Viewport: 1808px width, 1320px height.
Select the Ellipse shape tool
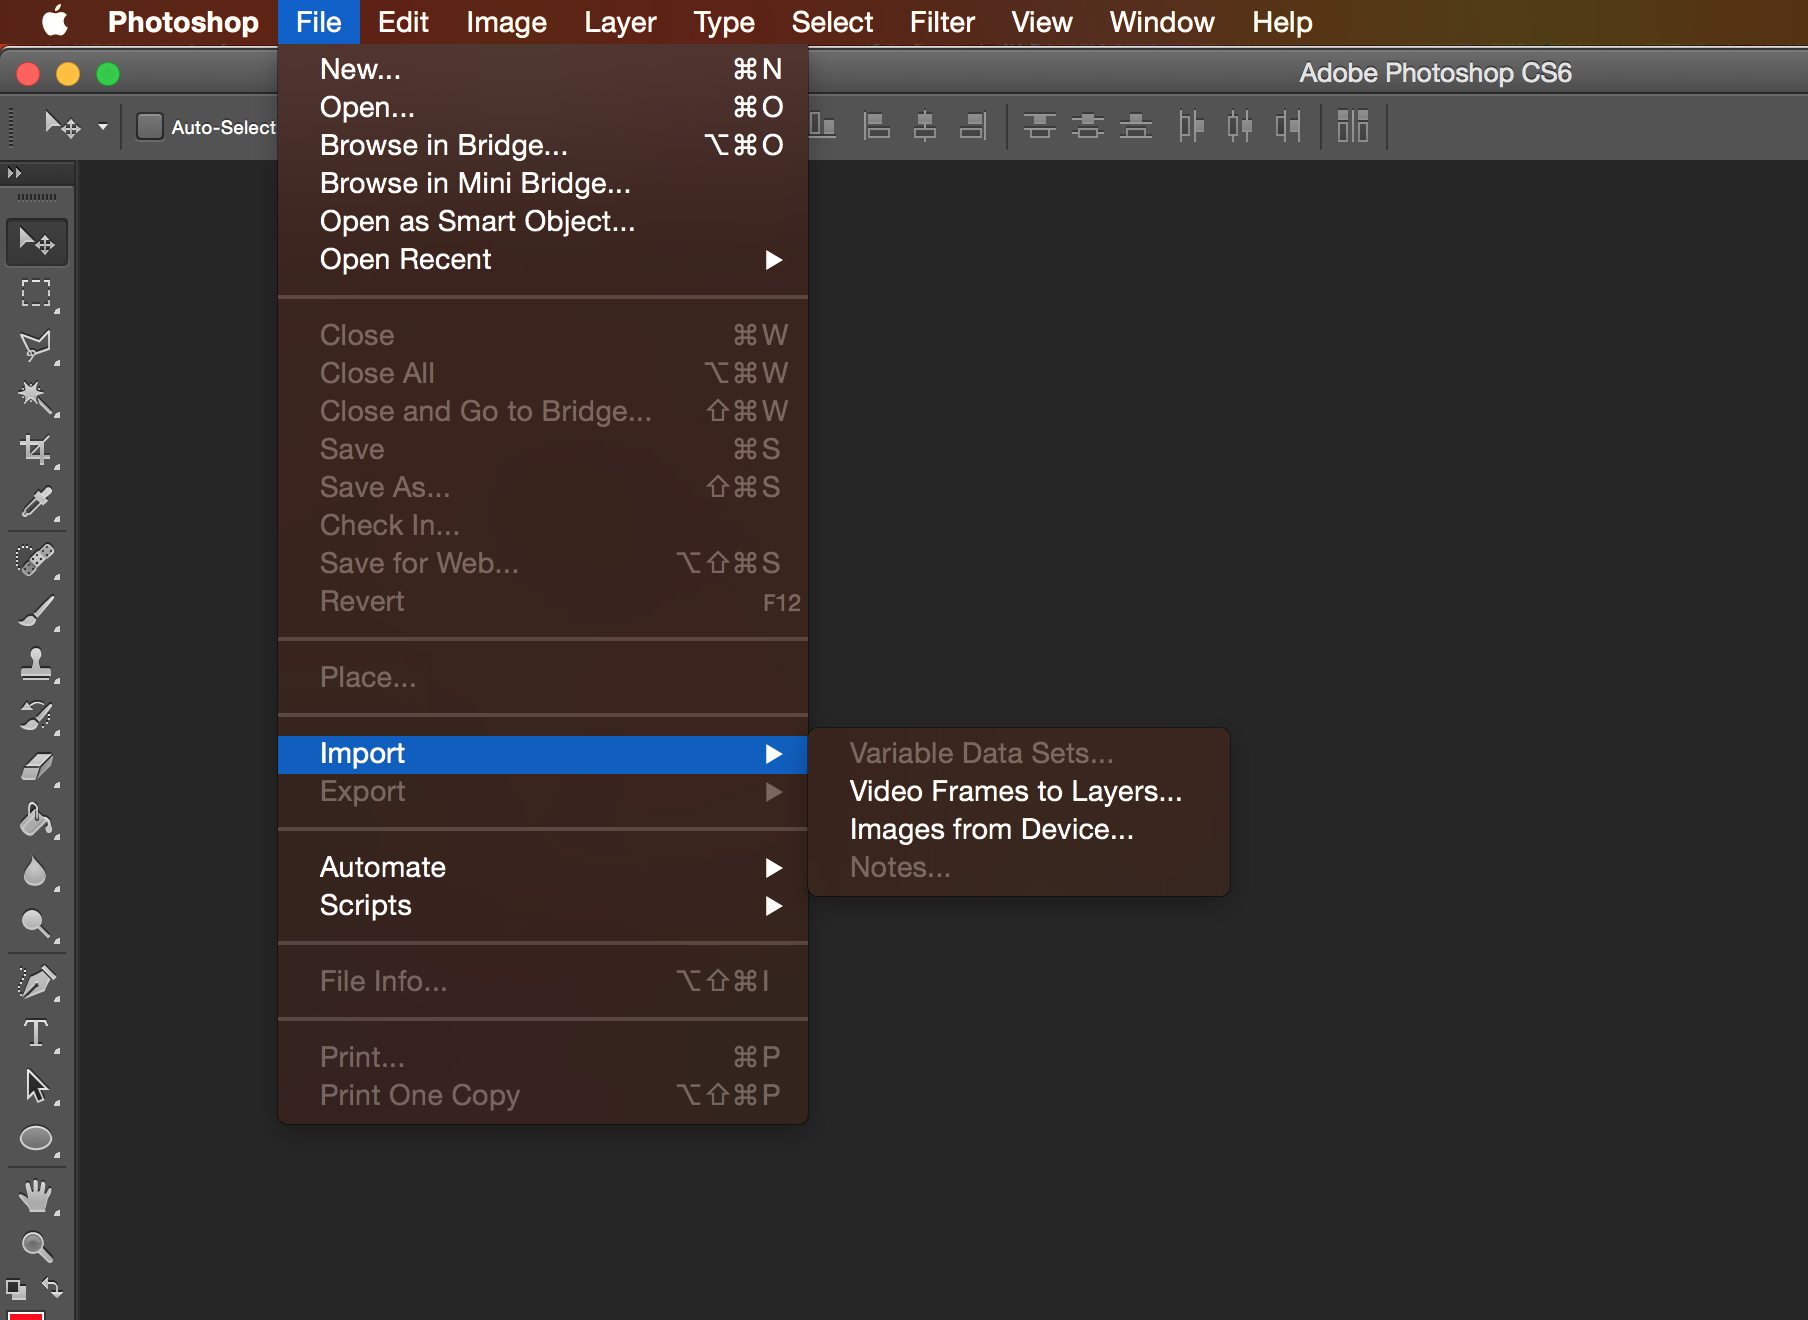(37, 1138)
